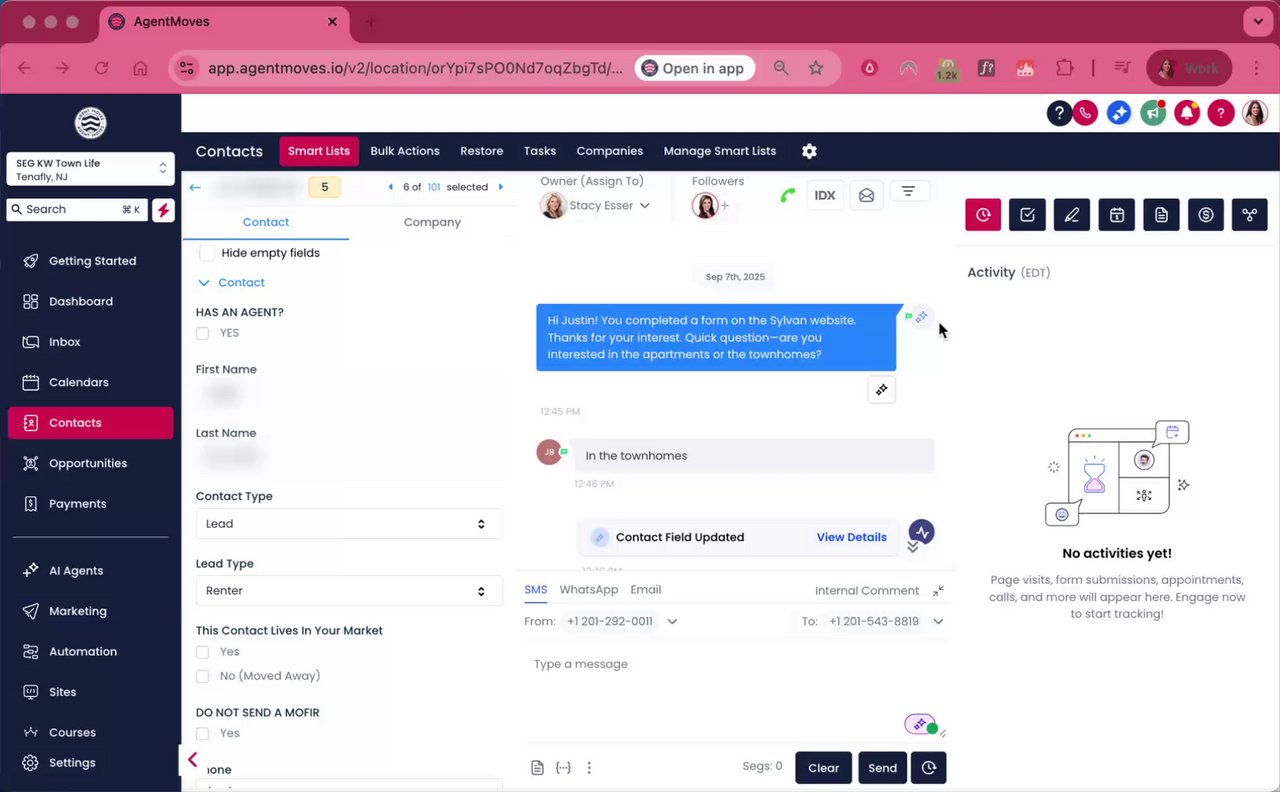This screenshot has width=1280, height=792.
Task: Open the red phone dialer icon
Action: (x=1086, y=113)
